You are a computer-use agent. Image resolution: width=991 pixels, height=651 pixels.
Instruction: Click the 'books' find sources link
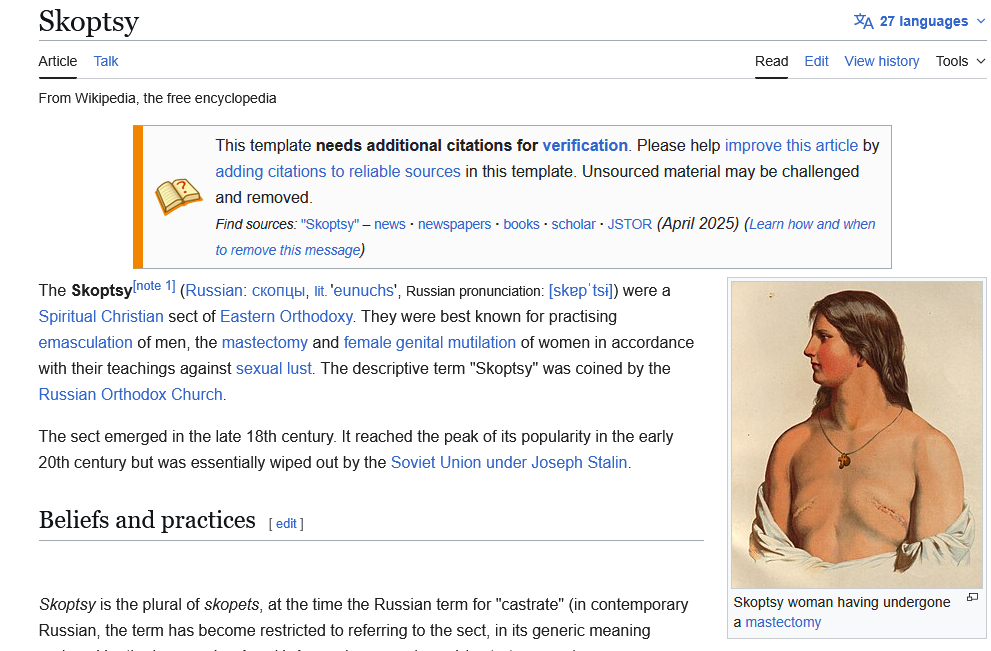click(521, 224)
